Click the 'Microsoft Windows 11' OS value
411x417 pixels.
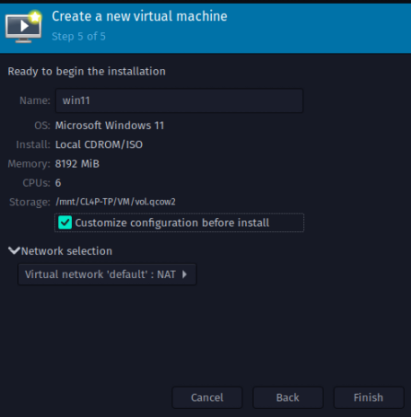(x=110, y=125)
